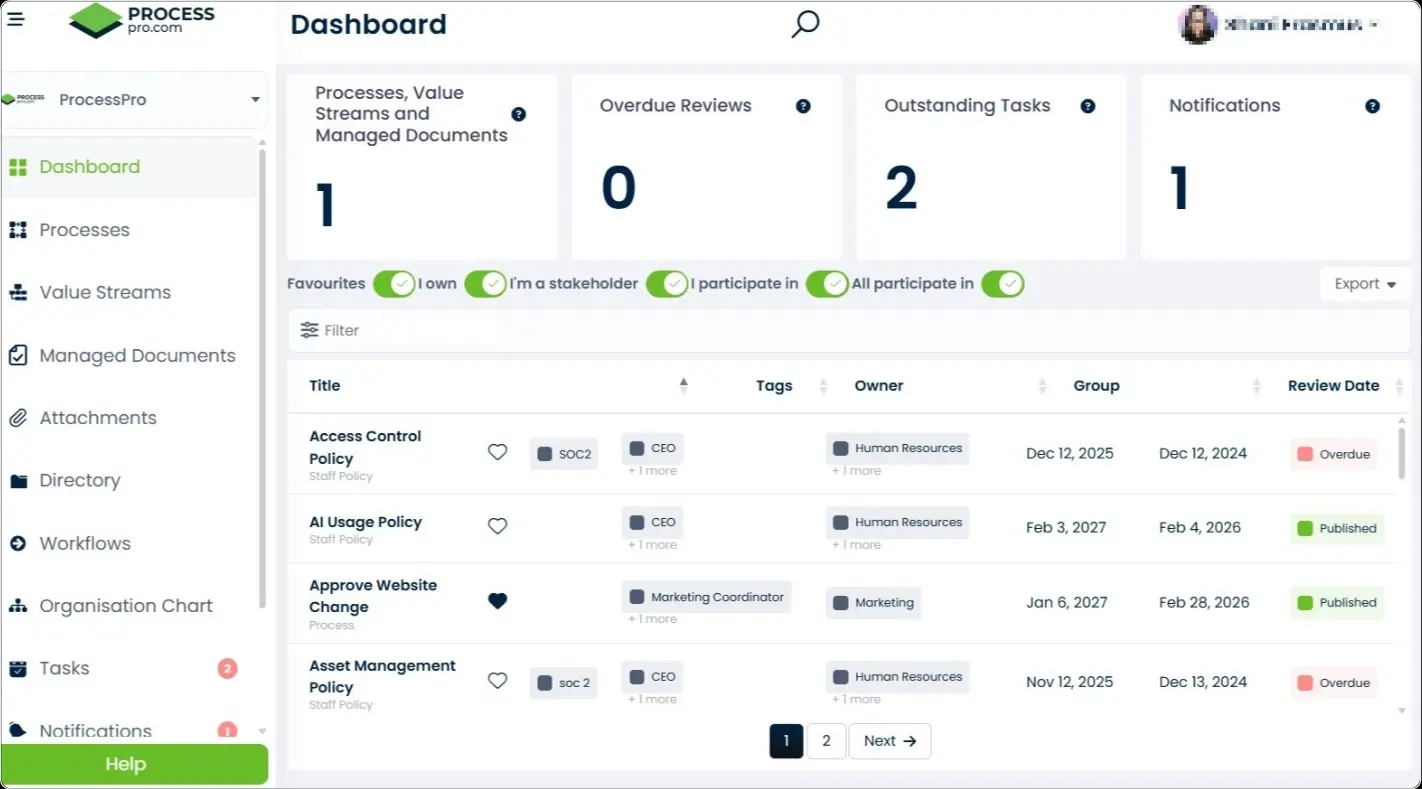The image size is (1422, 789).
Task: Click Overdue Reviews help question icon
Action: click(x=803, y=106)
